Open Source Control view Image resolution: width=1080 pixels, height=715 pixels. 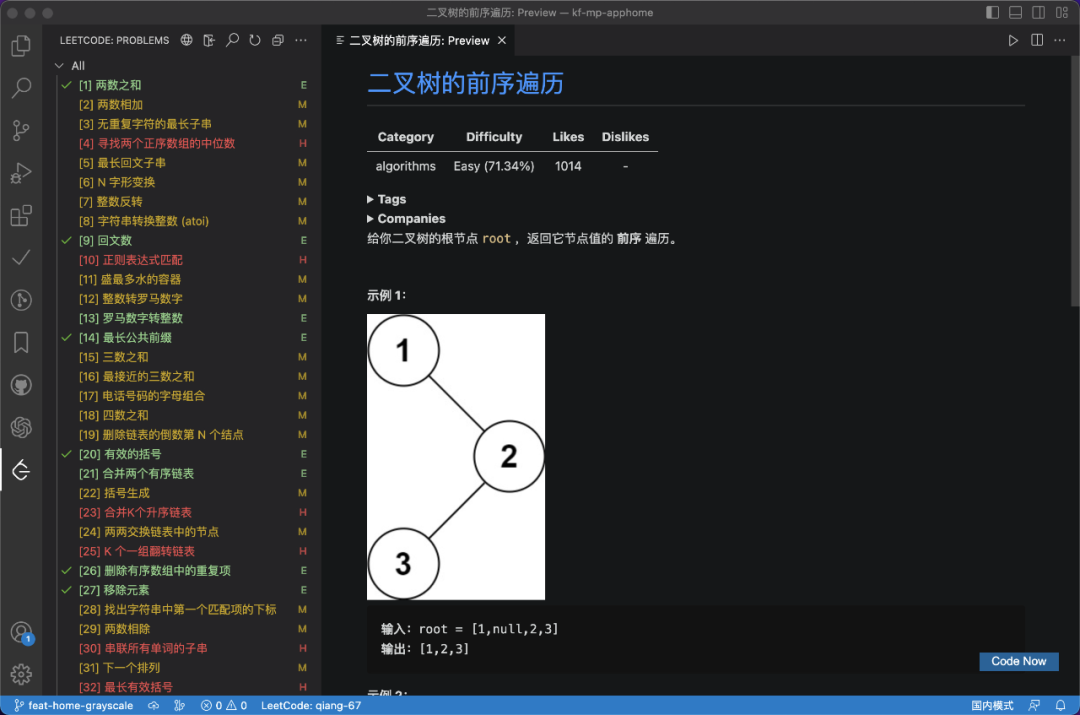click(21, 130)
